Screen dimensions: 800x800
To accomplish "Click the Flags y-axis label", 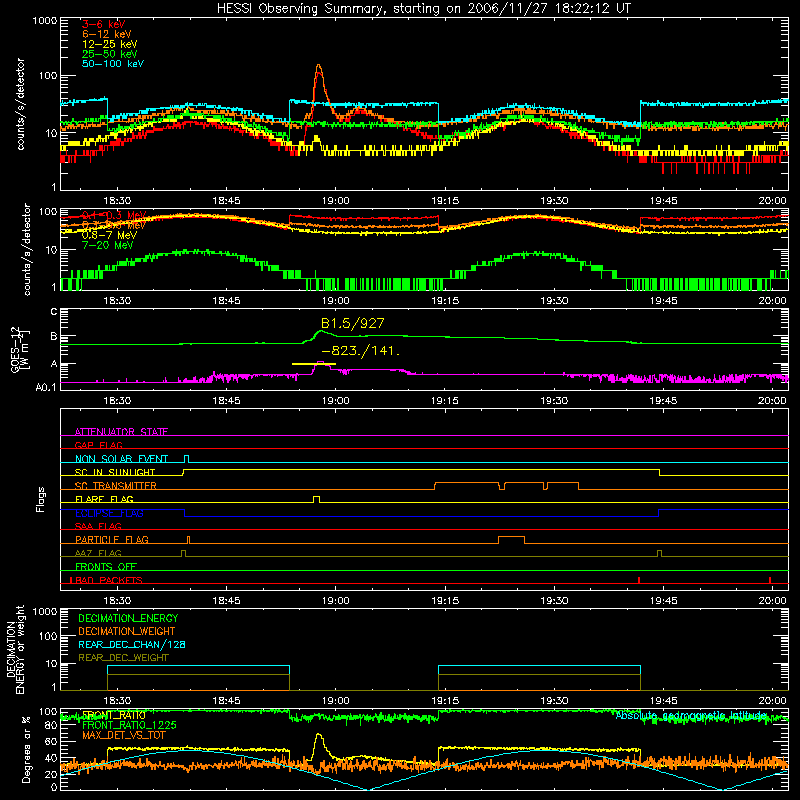I will click(x=40, y=499).
